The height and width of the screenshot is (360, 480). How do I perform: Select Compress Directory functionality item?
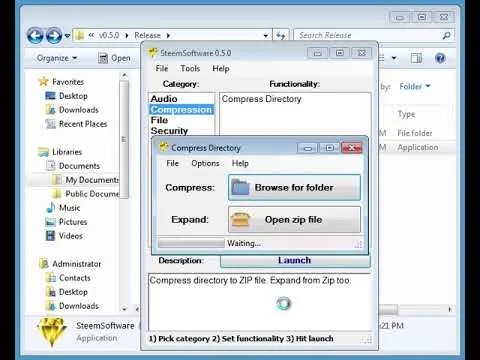click(x=262, y=99)
